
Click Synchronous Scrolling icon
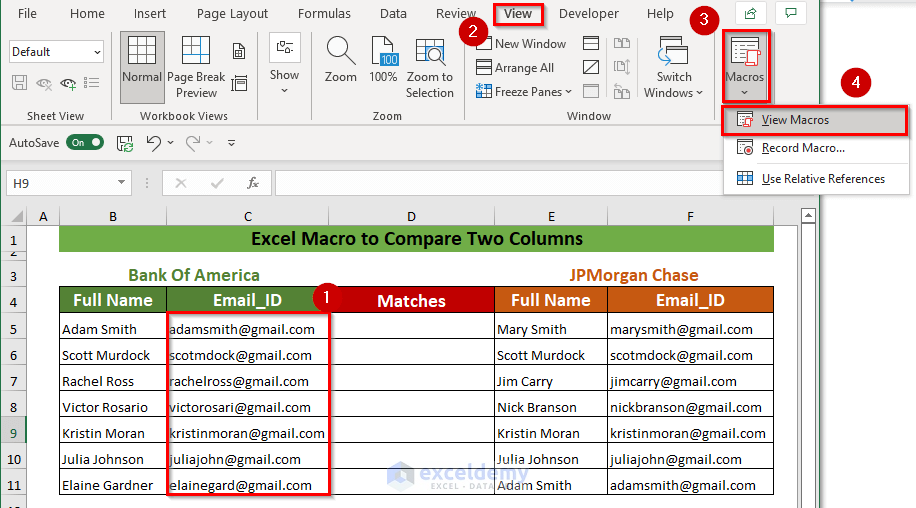click(622, 67)
